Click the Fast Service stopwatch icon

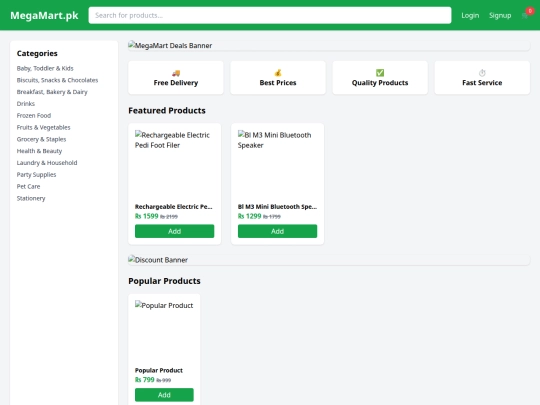coord(482,73)
